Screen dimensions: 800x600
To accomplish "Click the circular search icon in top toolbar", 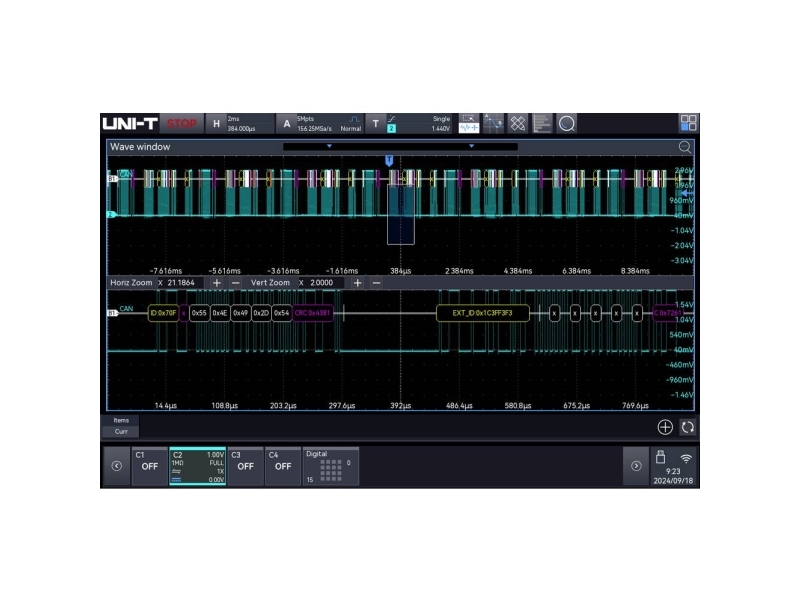I will coord(567,123).
